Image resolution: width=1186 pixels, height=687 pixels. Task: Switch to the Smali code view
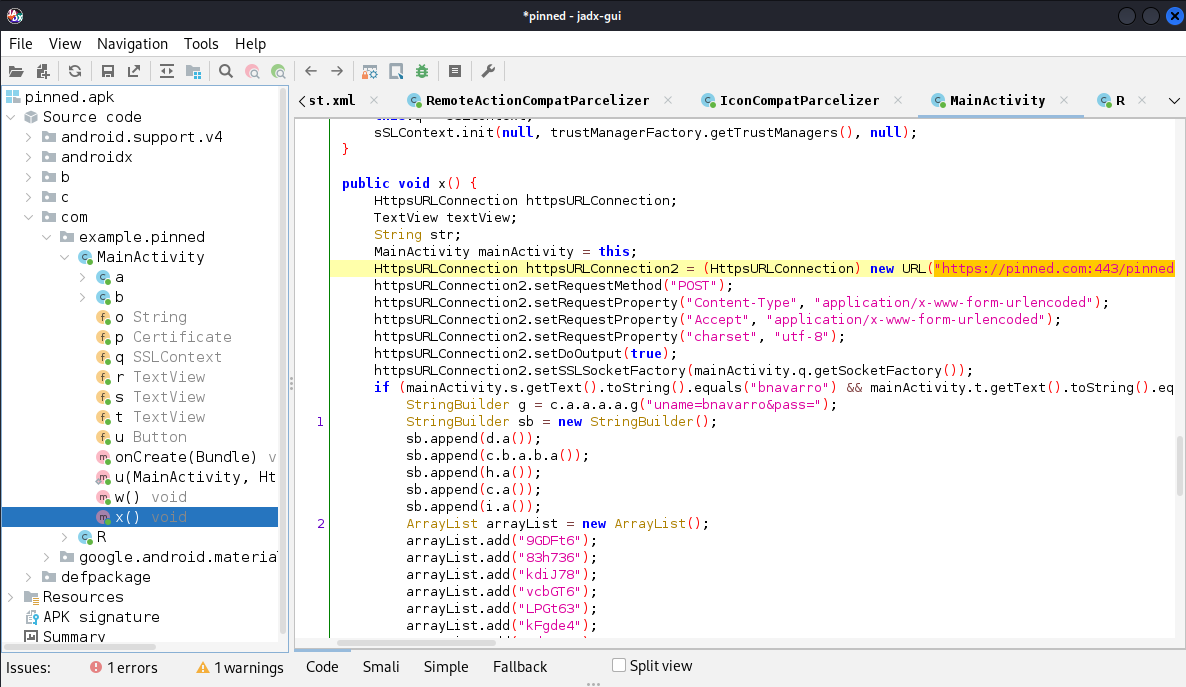click(x=380, y=667)
